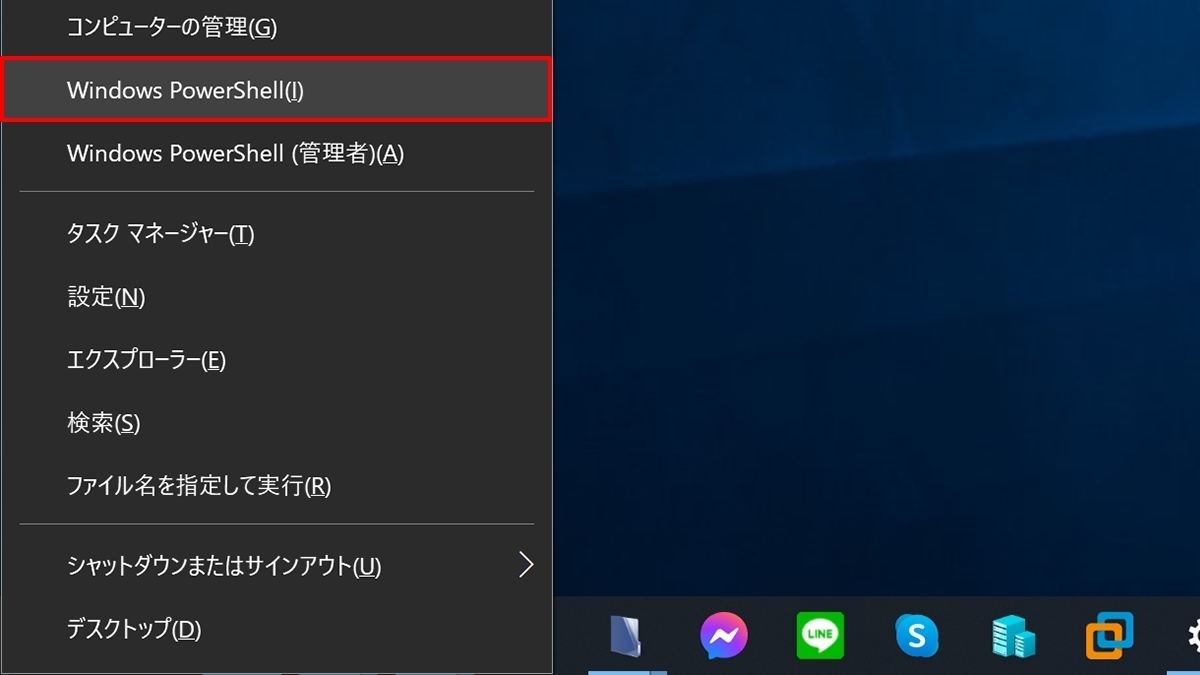Choose 設定(N) in the menu
Viewport: 1200px width, 675px height.
pyautogui.click(x=277, y=297)
